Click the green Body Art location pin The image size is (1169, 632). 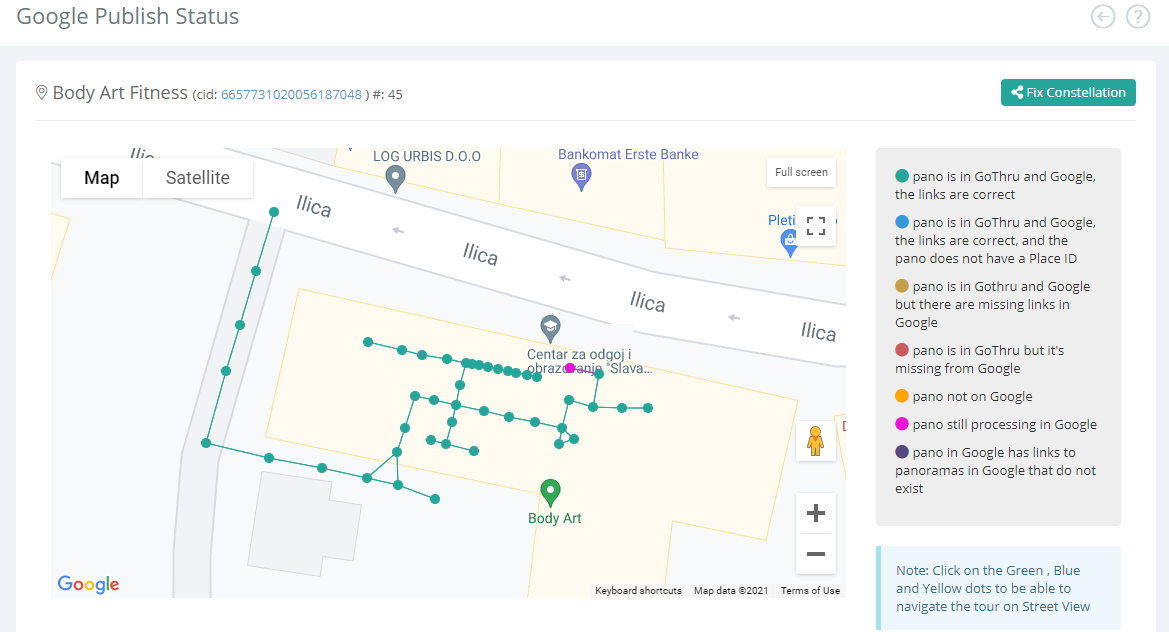click(550, 492)
